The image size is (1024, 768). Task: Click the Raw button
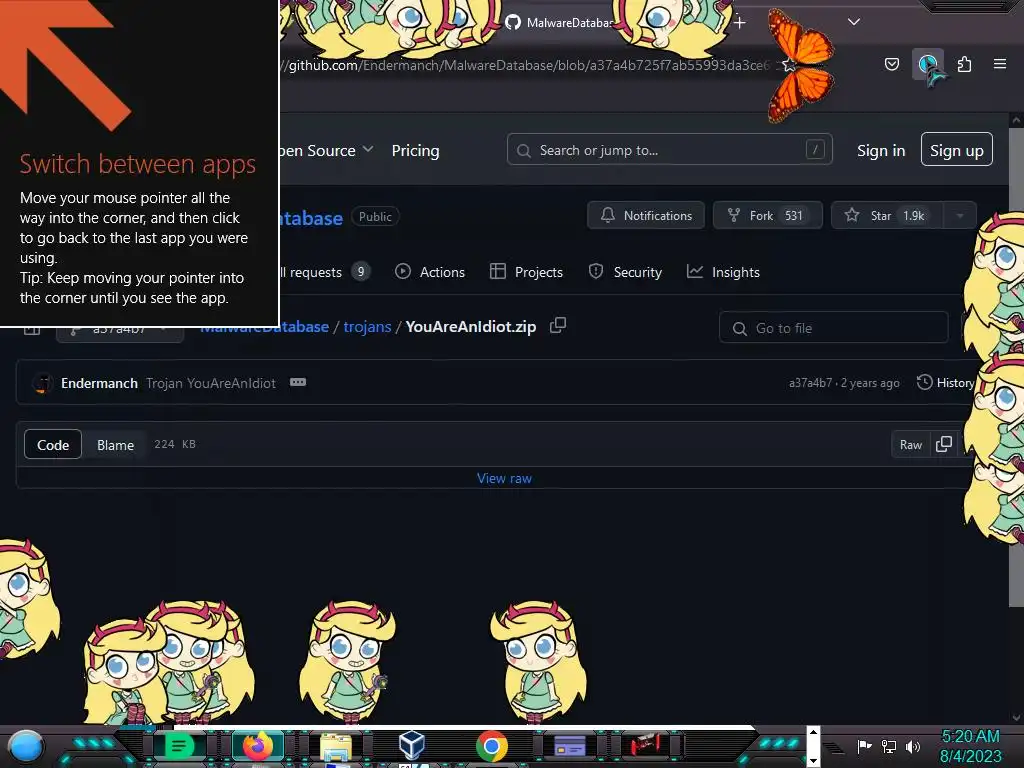click(911, 445)
